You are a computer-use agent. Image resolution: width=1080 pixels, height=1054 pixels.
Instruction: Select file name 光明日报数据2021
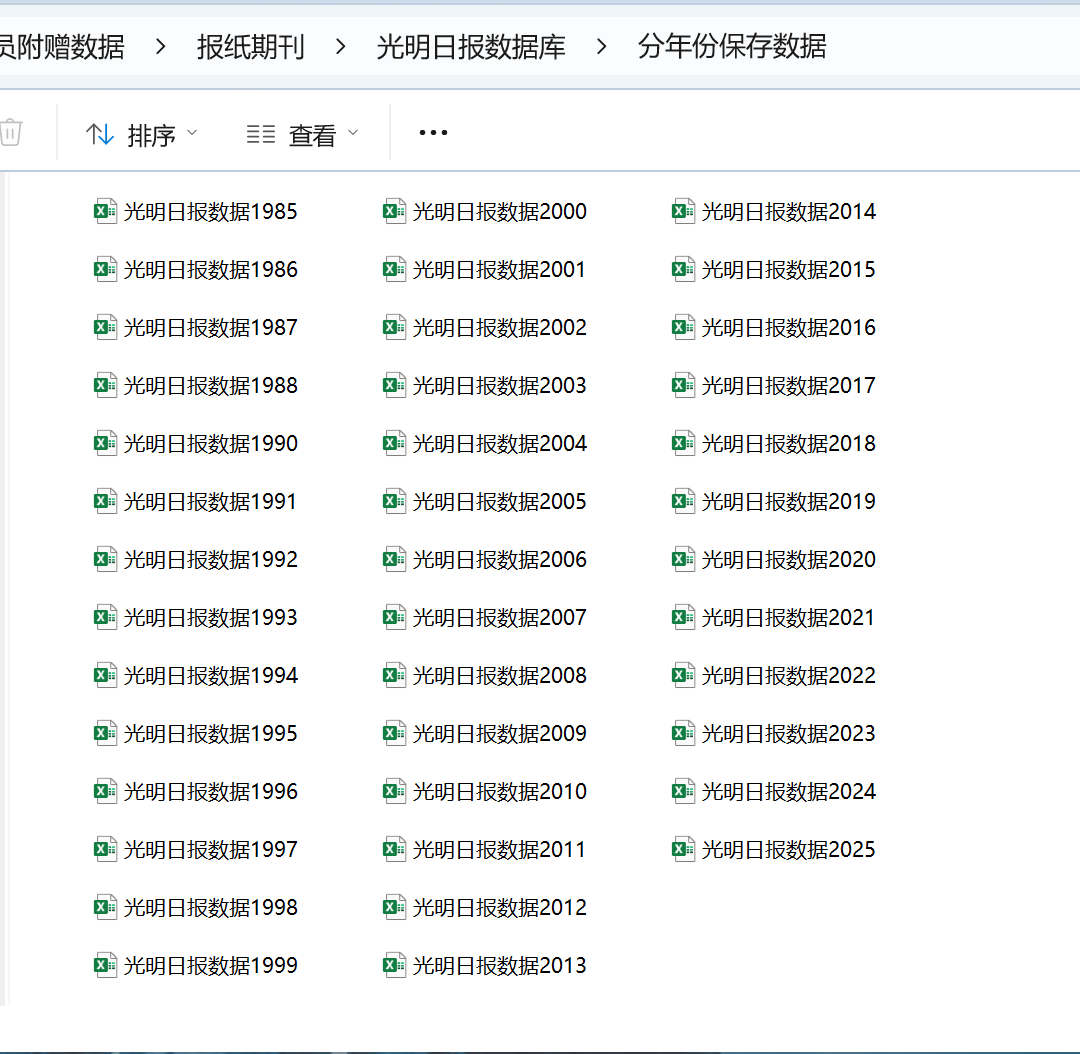[789, 617]
